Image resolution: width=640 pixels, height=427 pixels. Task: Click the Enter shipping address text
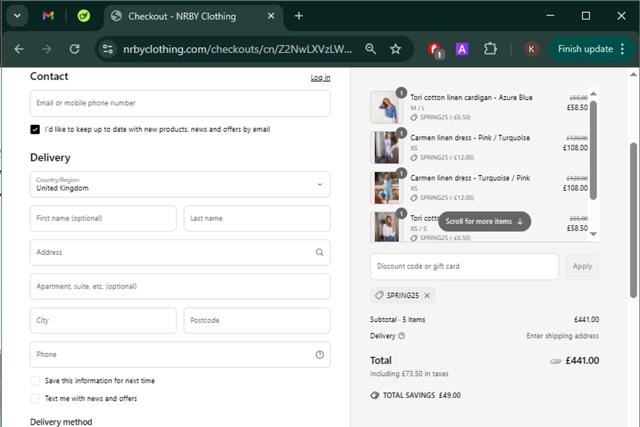click(562, 336)
